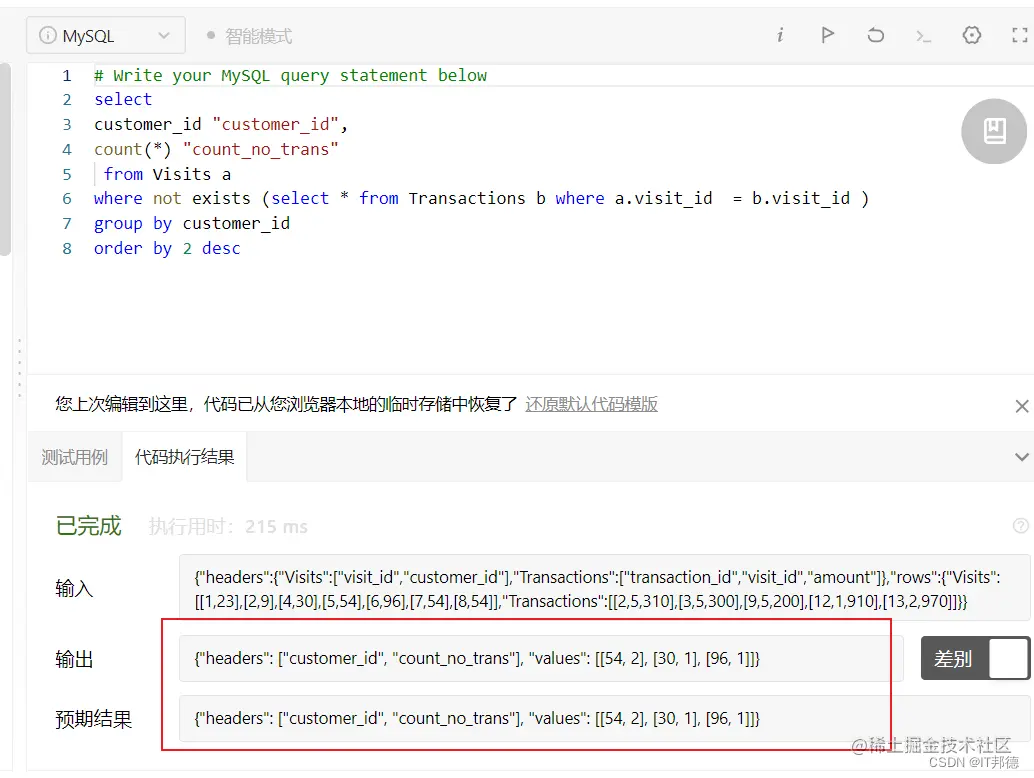Collapse the results panel chevron
The width and height of the screenshot is (1034, 778).
[x=1021, y=457]
